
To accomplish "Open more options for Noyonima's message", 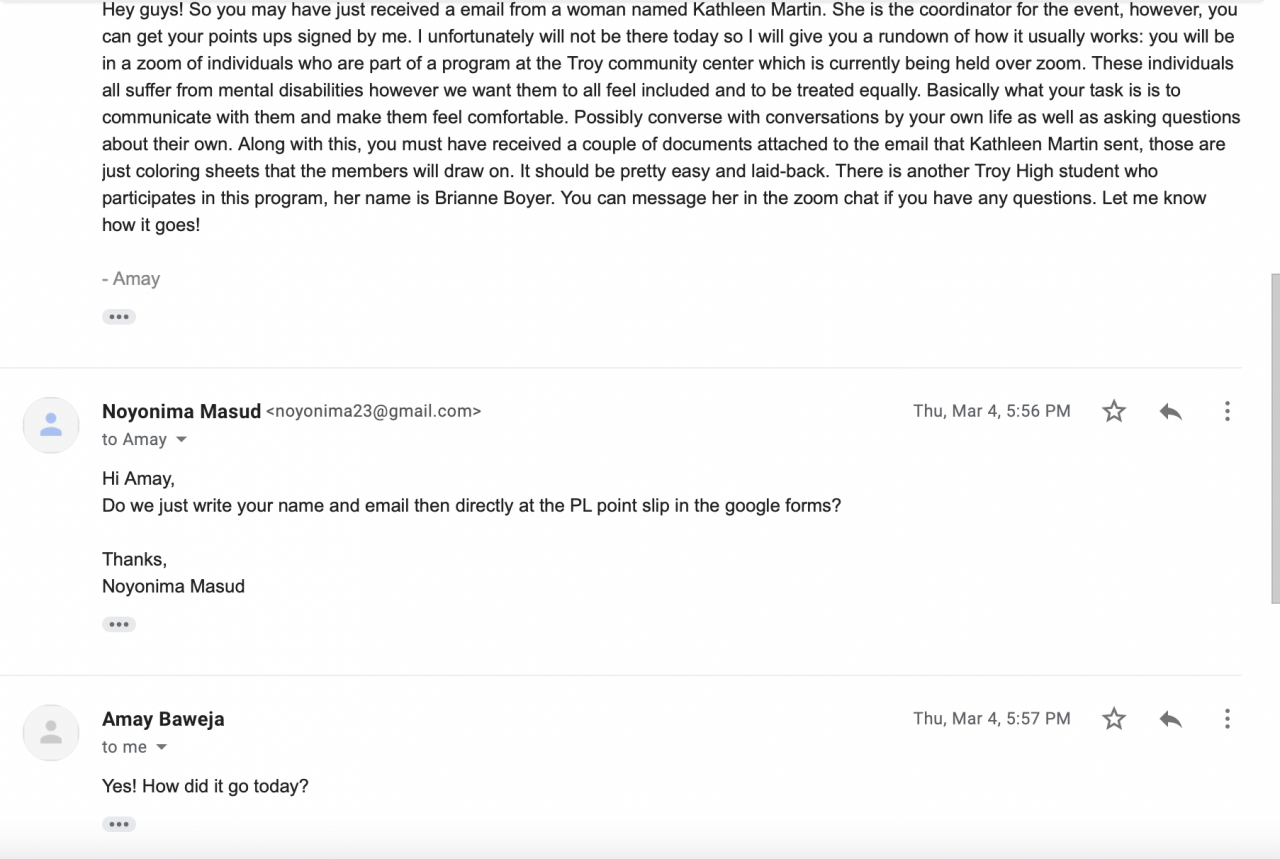I will point(1227,411).
